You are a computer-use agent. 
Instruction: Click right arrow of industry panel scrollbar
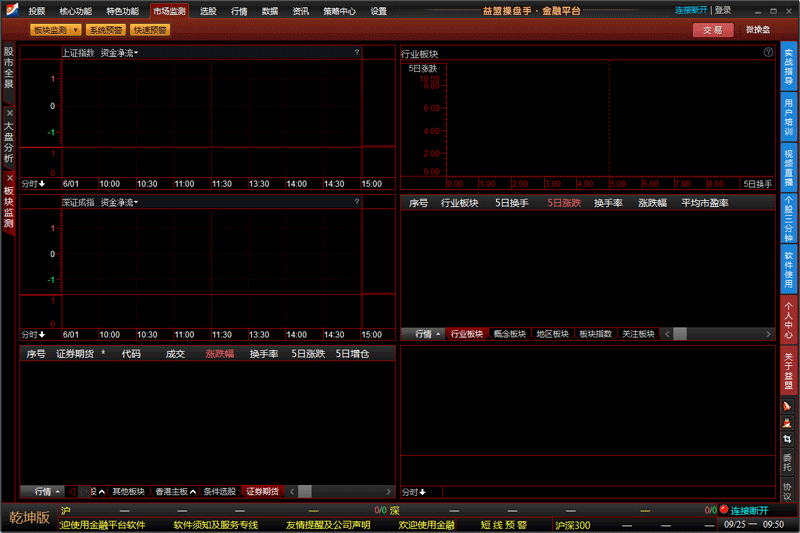tap(768, 334)
